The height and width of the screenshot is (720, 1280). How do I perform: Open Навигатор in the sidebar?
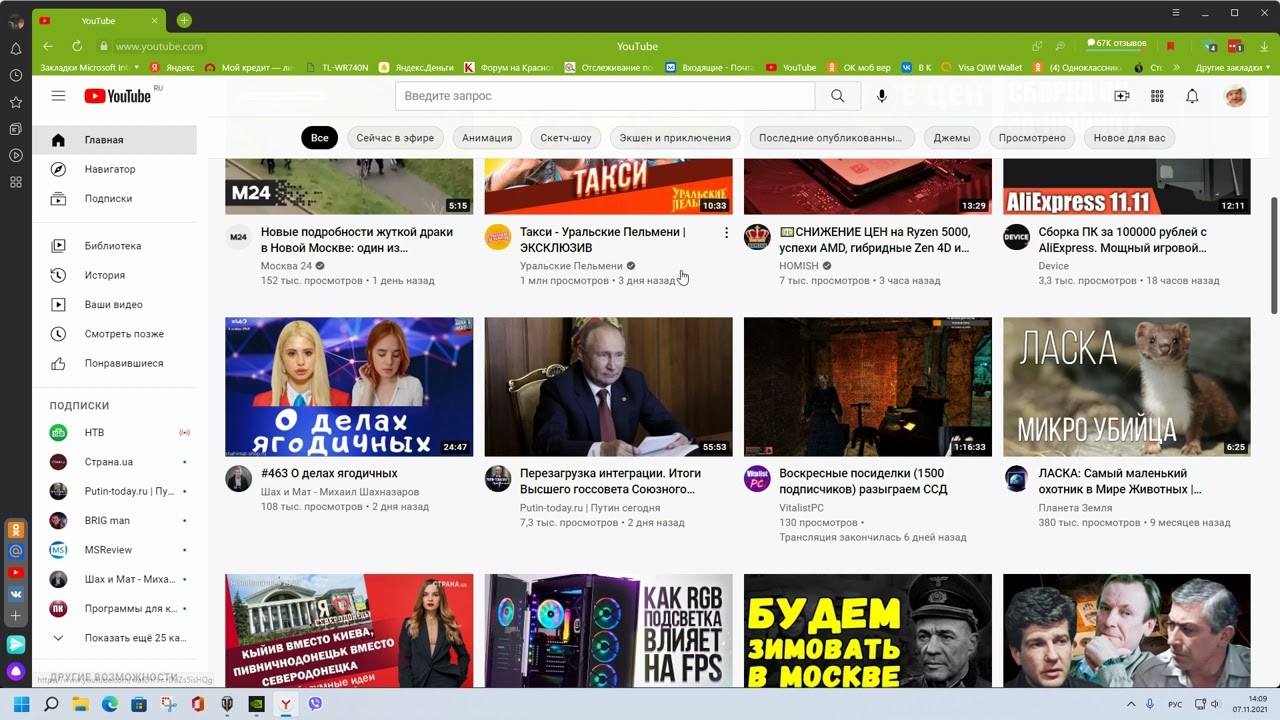tap(115, 169)
